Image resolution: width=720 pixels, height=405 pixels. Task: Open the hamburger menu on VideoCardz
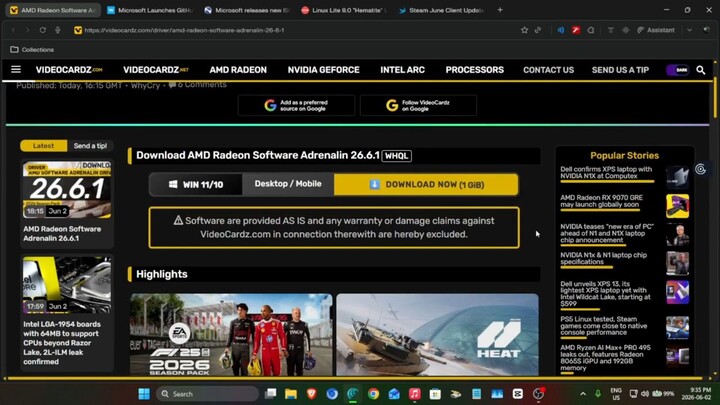(x=16, y=69)
